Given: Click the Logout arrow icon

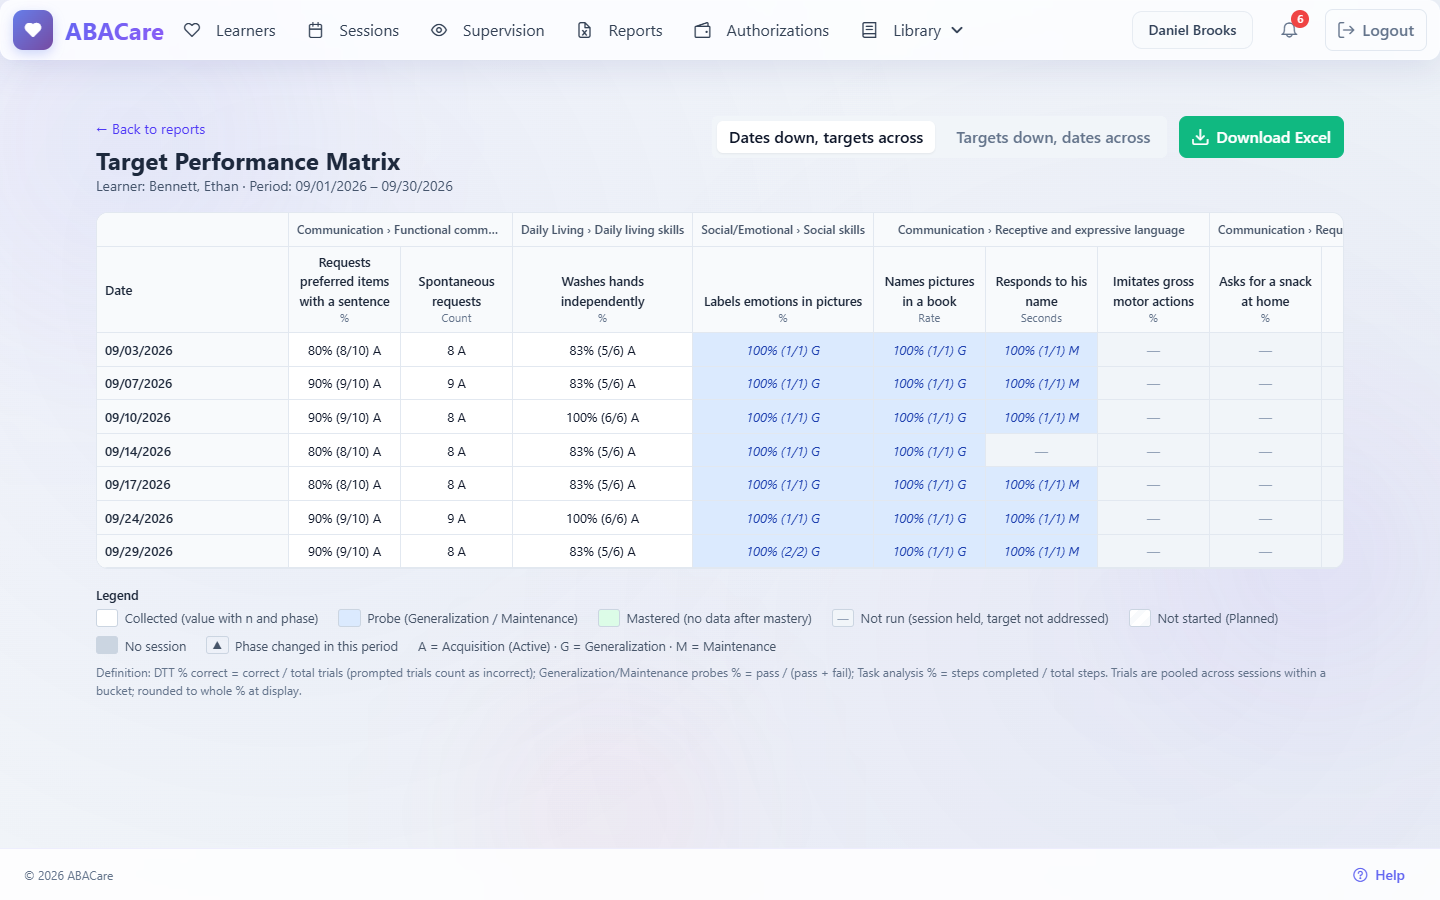Looking at the screenshot, I should 1346,30.
